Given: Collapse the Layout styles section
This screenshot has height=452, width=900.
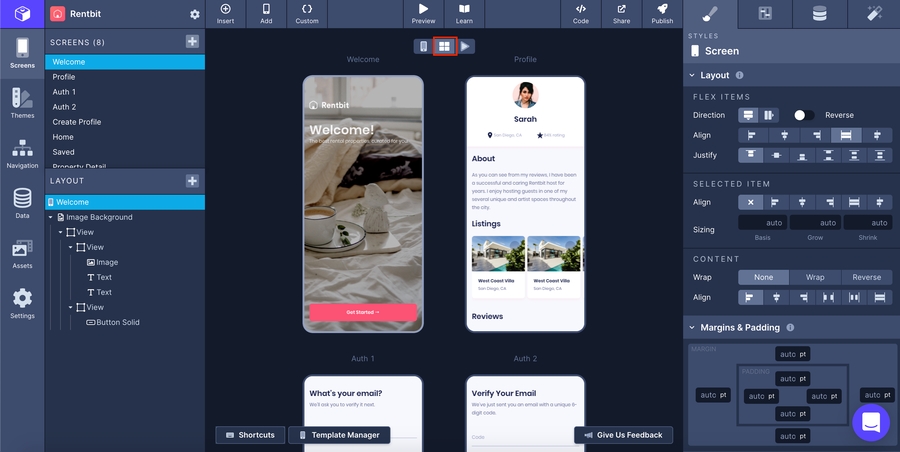Looking at the screenshot, I should click(x=691, y=75).
